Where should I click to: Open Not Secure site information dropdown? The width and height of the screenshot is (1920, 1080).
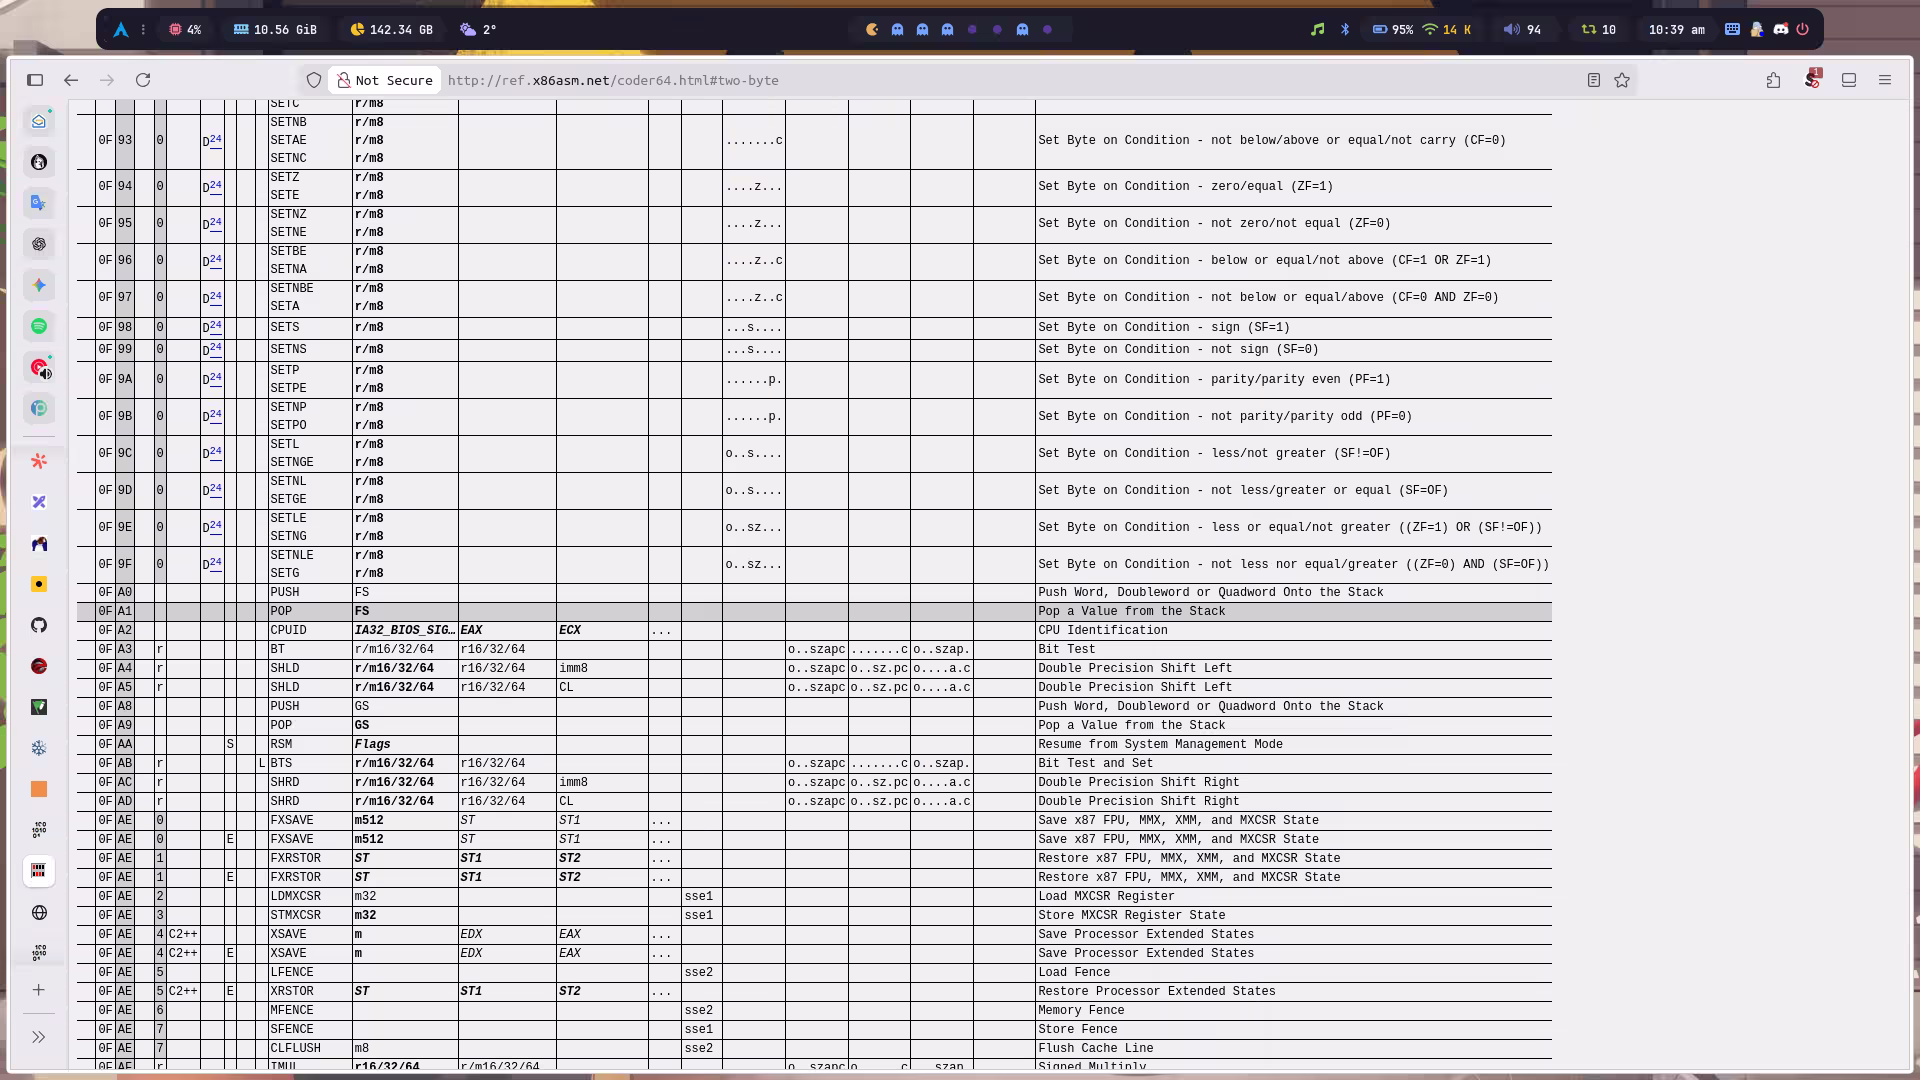click(x=385, y=80)
